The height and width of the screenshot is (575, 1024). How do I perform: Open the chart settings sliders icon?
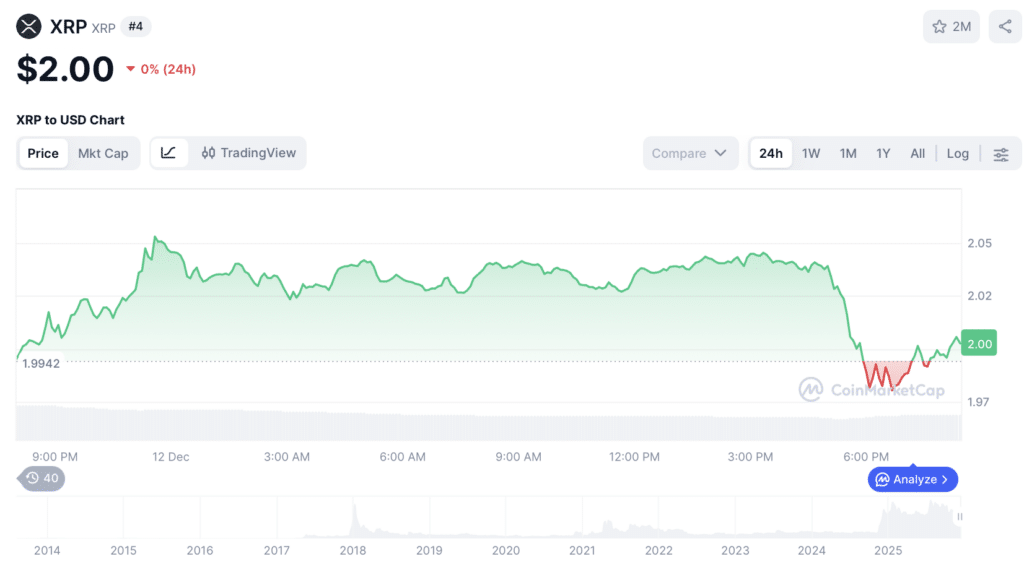tap(1000, 154)
